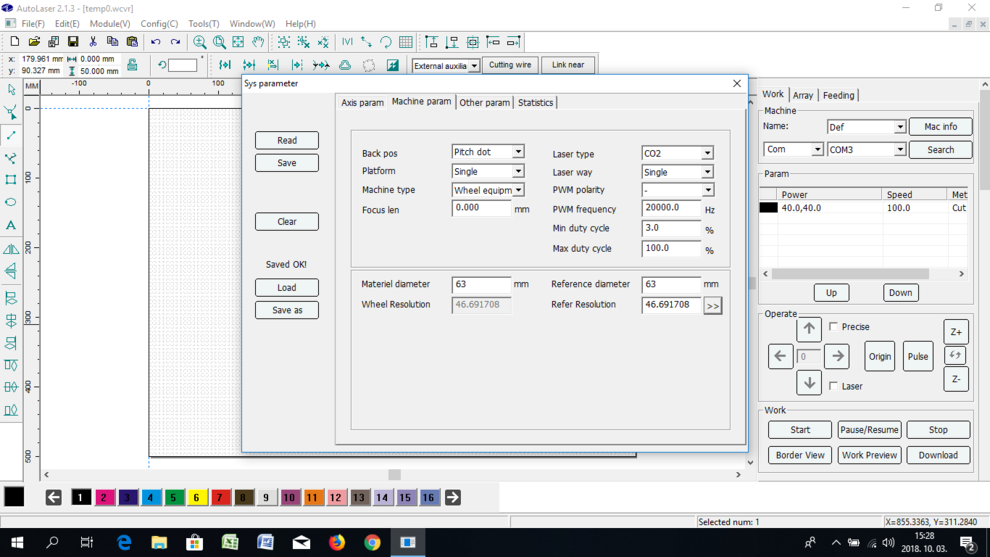Select the Pan hand tool

(258, 42)
